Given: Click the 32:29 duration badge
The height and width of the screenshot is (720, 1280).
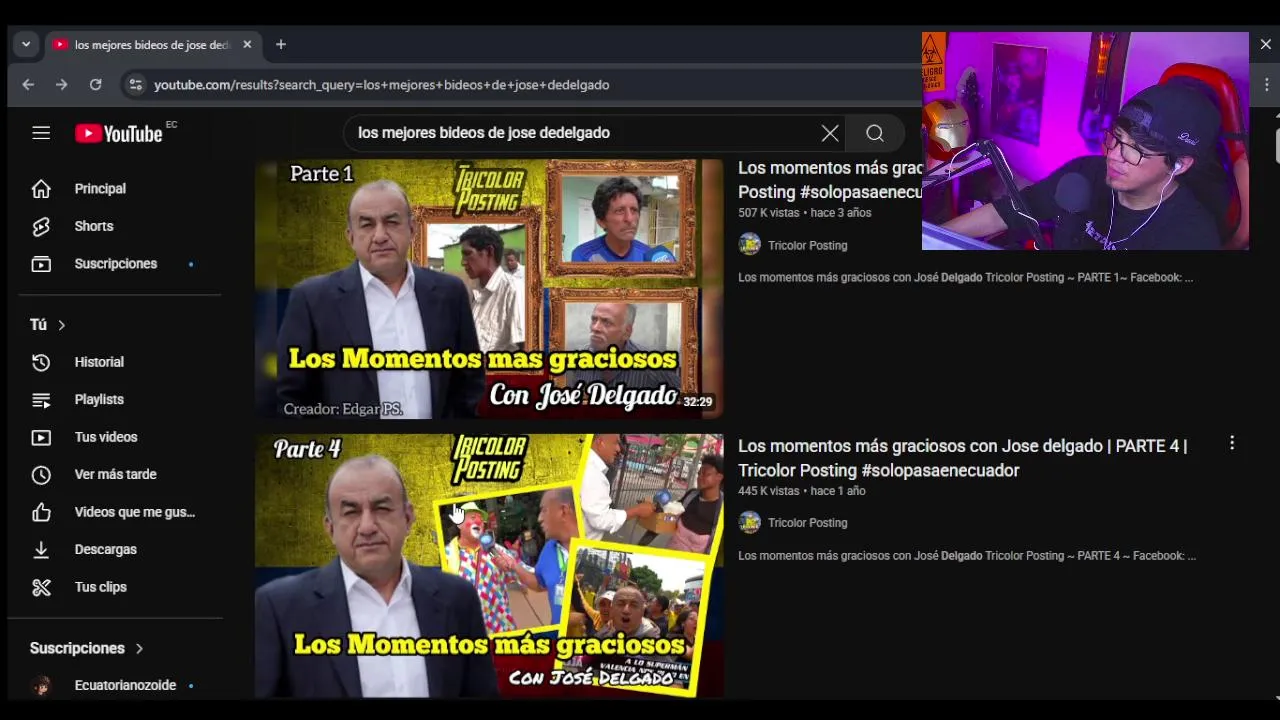Looking at the screenshot, I should [697, 402].
